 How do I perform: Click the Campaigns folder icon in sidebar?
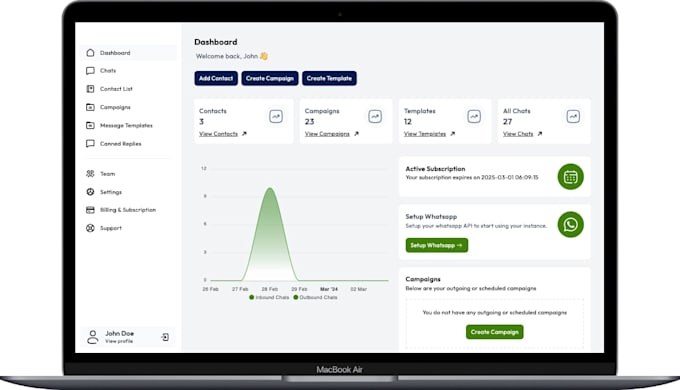pos(90,107)
